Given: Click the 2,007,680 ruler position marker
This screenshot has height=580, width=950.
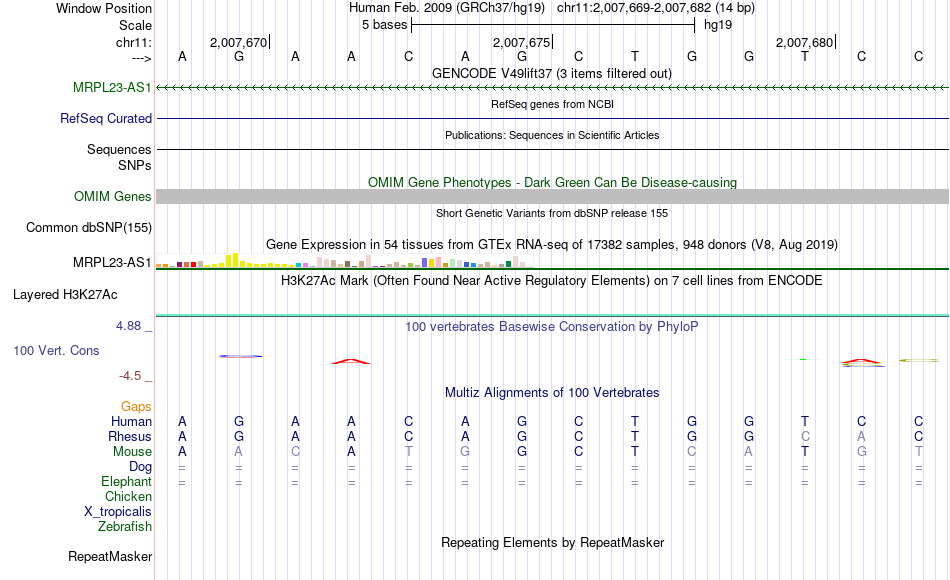Looking at the screenshot, I should (x=804, y=42).
